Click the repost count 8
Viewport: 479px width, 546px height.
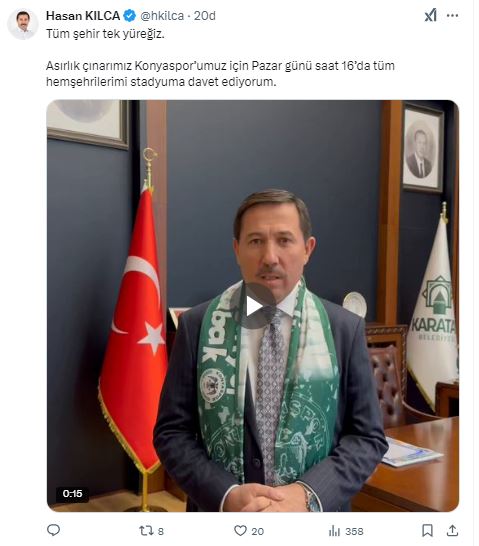click(160, 531)
